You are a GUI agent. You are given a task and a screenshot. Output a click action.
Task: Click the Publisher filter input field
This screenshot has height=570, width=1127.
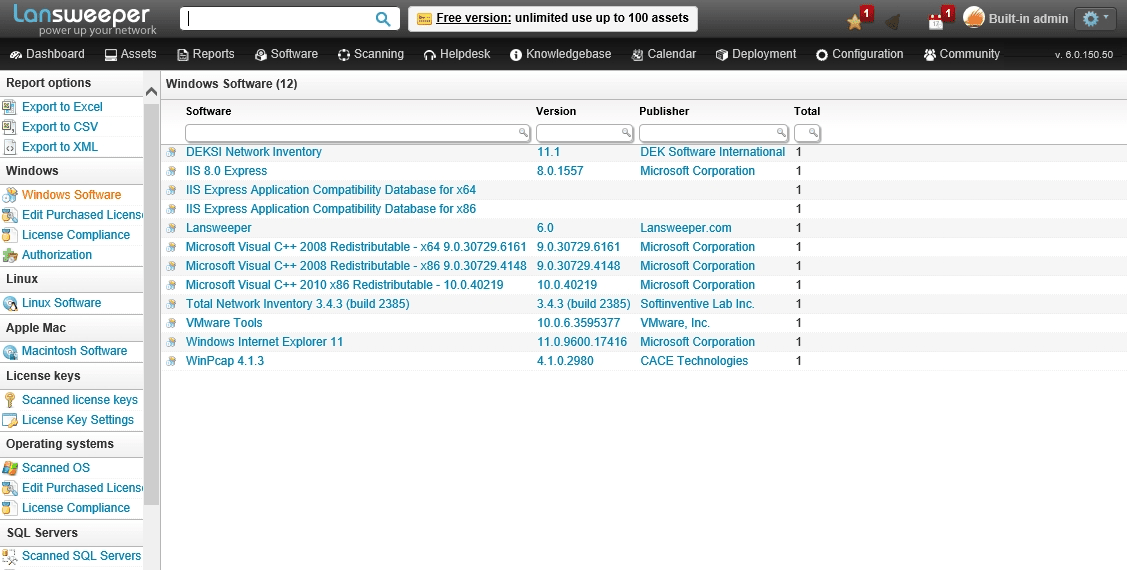714,133
